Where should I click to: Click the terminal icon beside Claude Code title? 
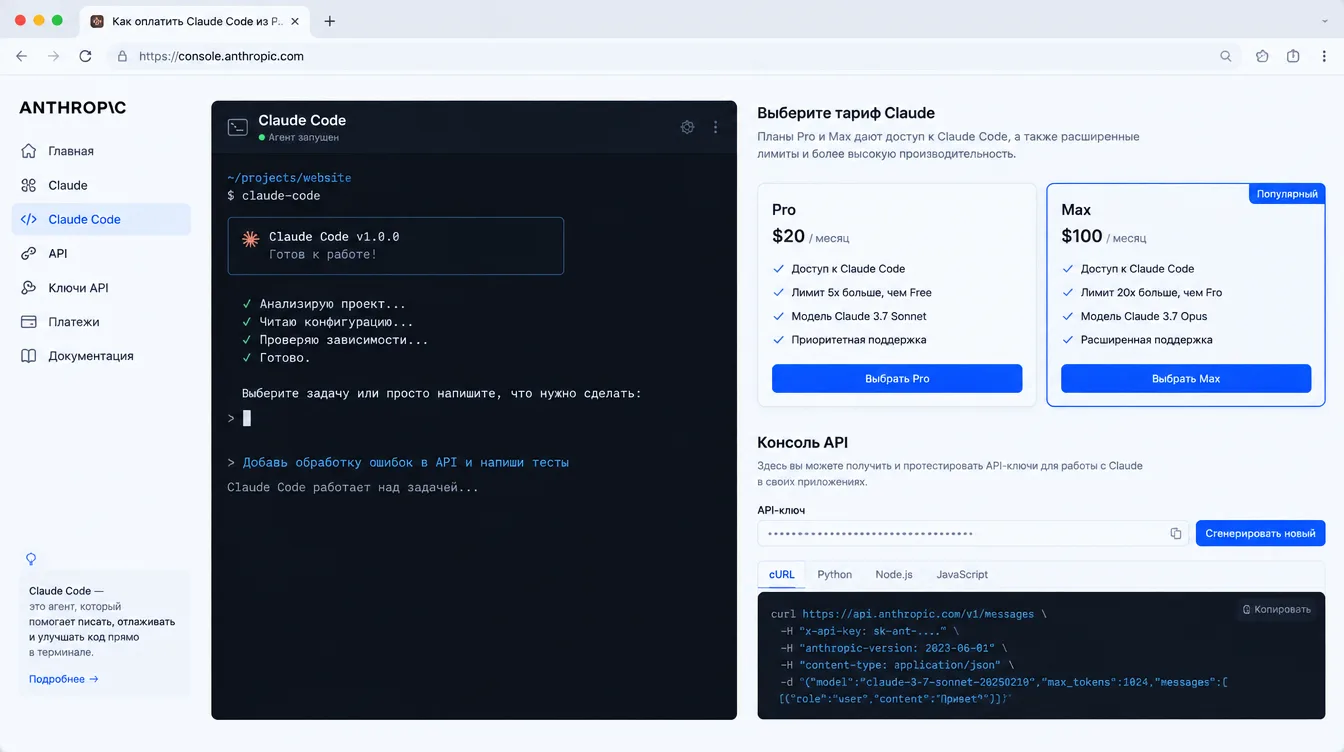tap(238, 127)
